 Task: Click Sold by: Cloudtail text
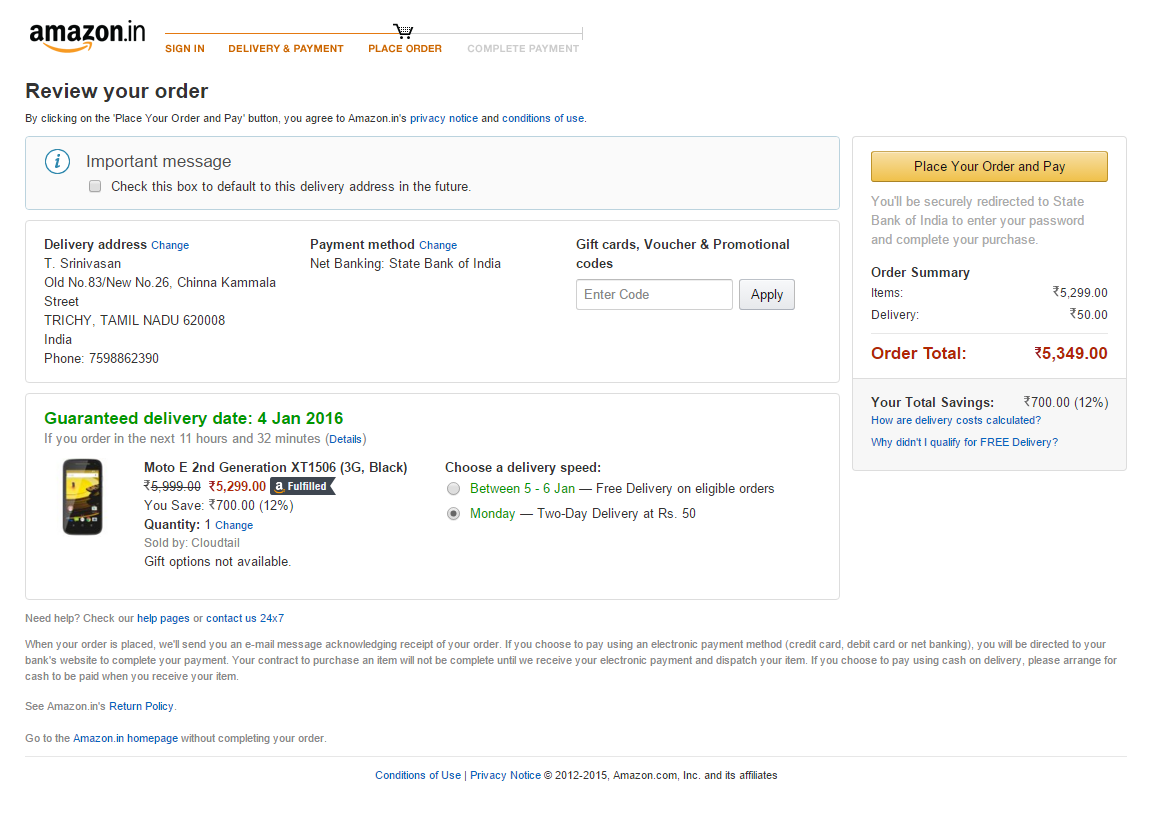[x=192, y=543]
